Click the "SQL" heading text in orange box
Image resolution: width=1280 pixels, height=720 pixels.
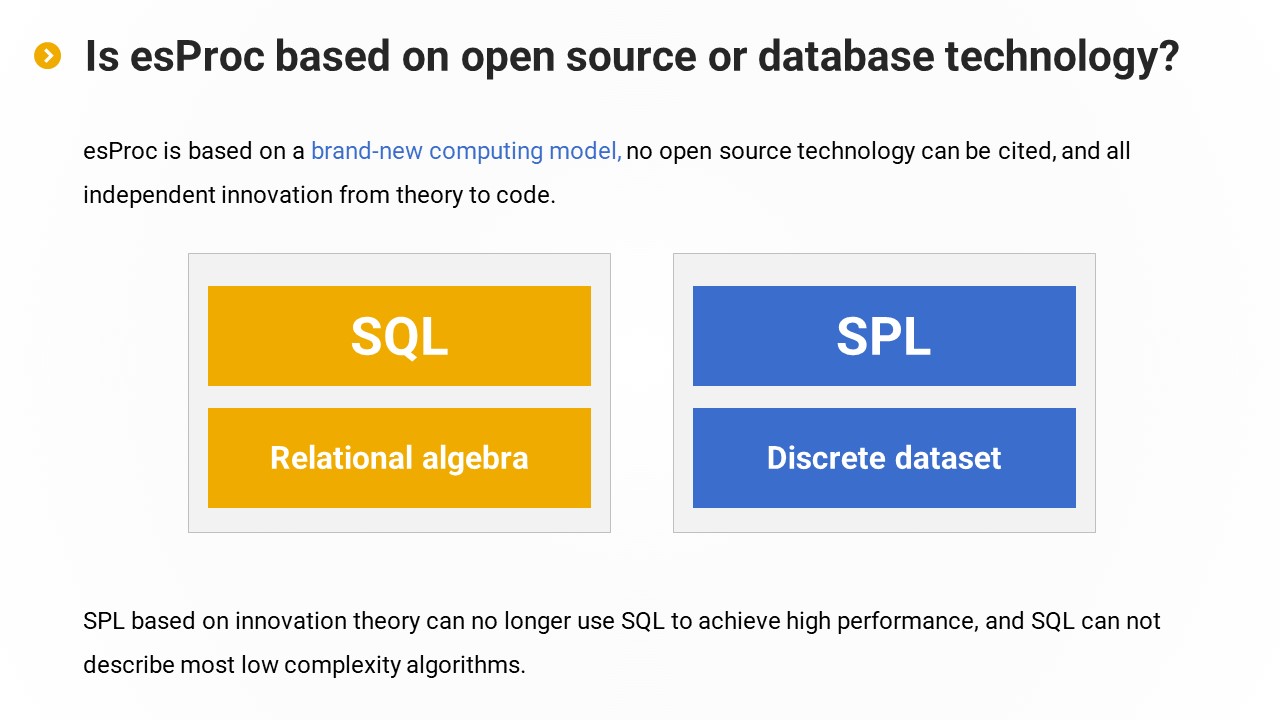[399, 336]
